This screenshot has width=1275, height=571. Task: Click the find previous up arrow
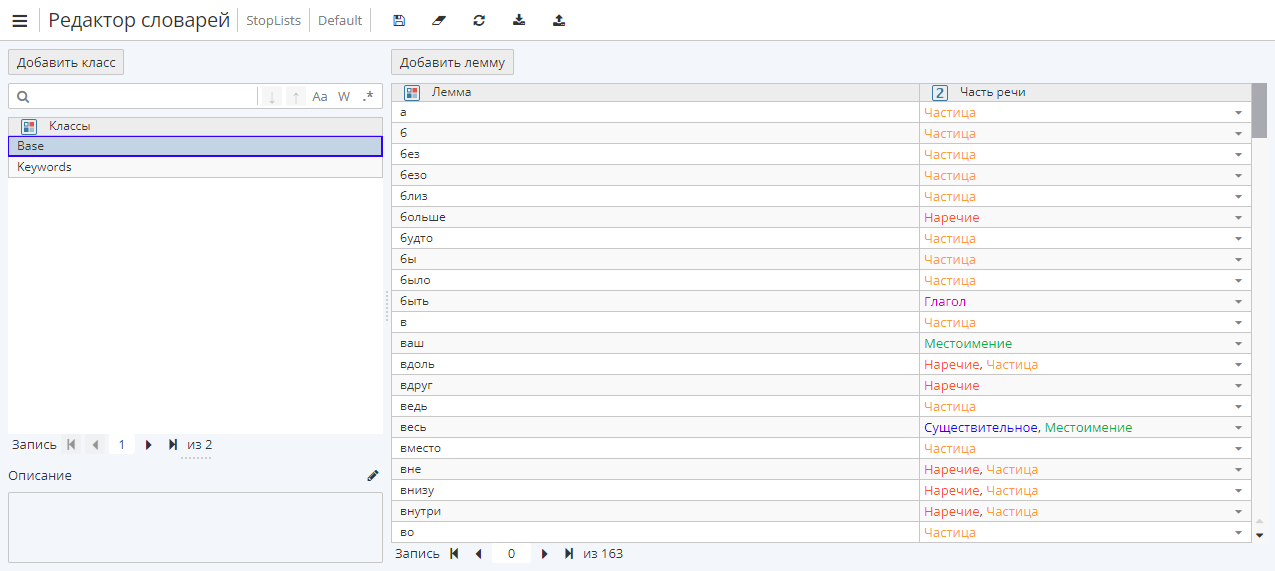click(296, 97)
